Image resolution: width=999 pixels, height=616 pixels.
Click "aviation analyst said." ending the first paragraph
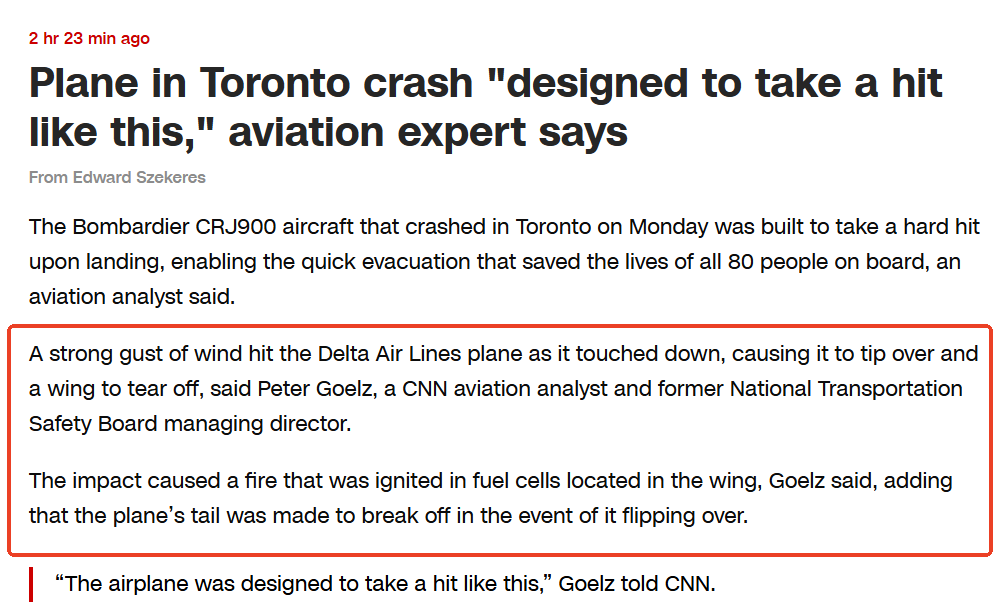pyautogui.click(x=132, y=297)
